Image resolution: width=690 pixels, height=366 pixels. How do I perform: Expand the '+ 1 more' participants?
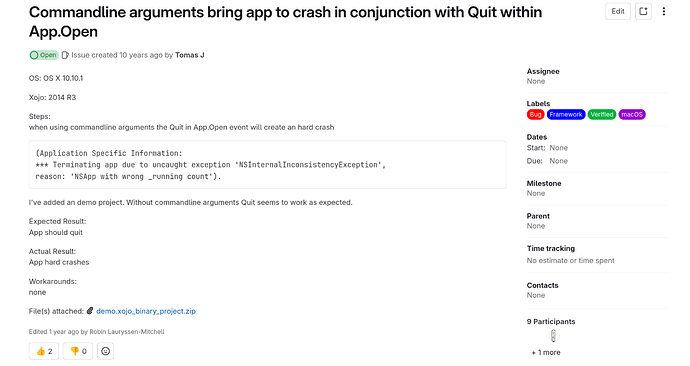546,352
